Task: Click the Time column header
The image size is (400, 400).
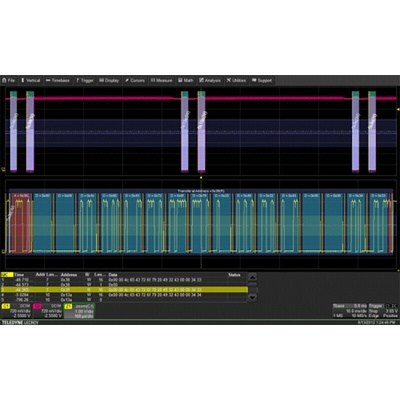Action: (19, 275)
